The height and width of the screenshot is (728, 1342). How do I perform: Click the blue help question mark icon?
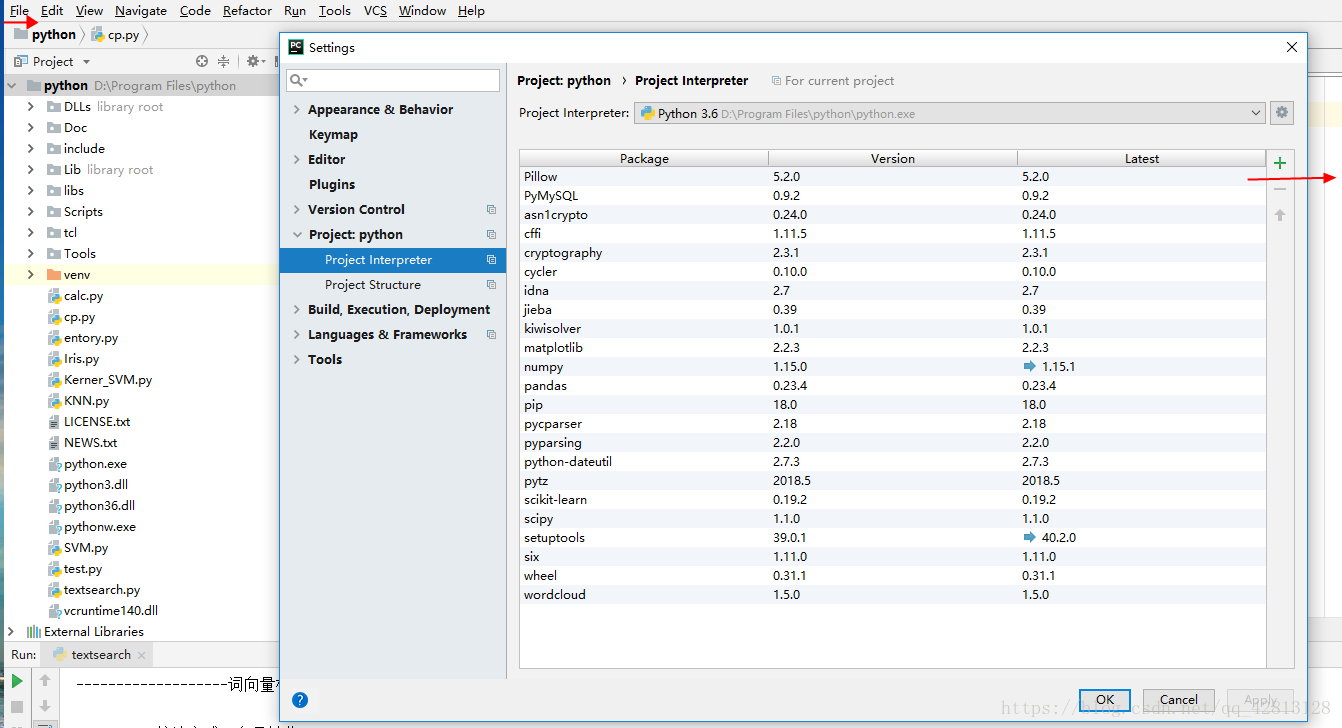coord(300,700)
